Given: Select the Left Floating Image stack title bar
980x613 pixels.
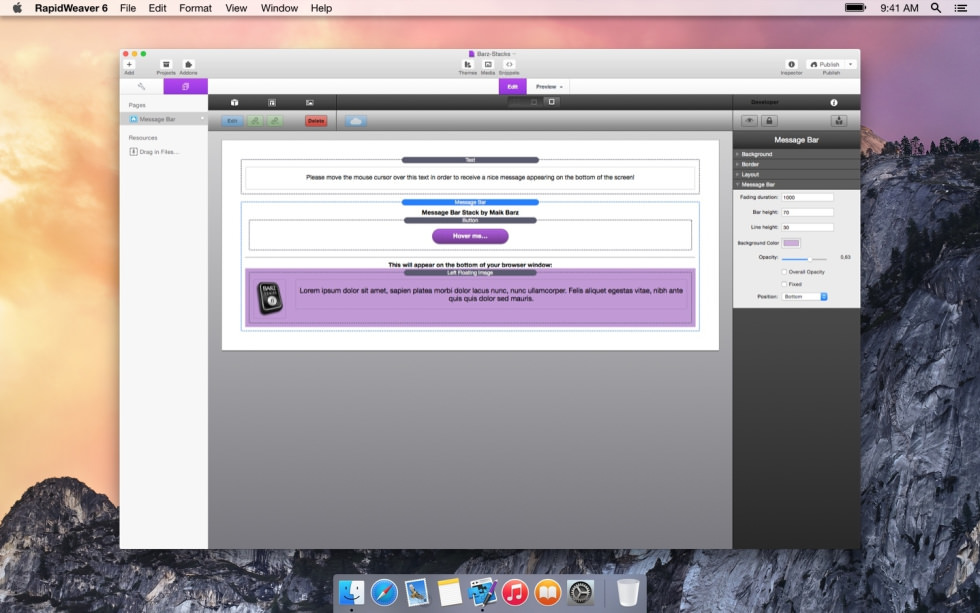Looking at the screenshot, I should (x=470, y=273).
